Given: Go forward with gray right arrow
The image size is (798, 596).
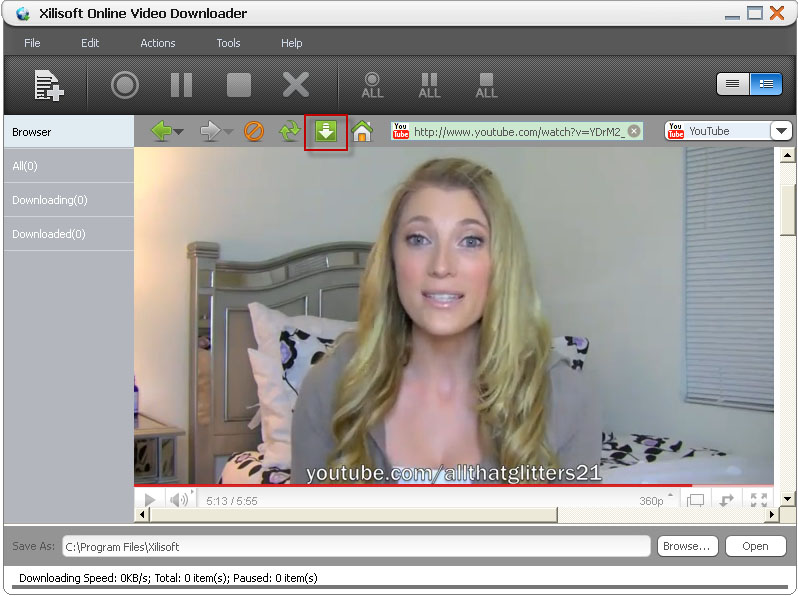Looking at the screenshot, I should click(210, 131).
